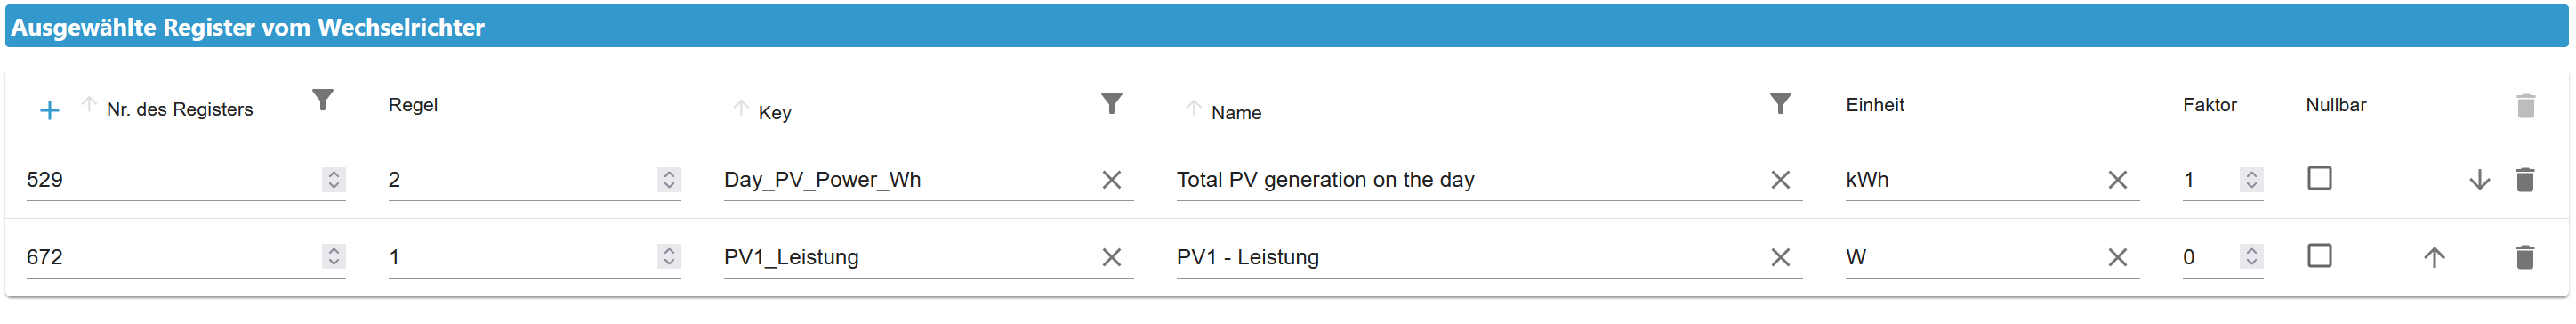
Task: Edit the 'Total PV generation on the day' field
Action: [x=1470, y=180]
